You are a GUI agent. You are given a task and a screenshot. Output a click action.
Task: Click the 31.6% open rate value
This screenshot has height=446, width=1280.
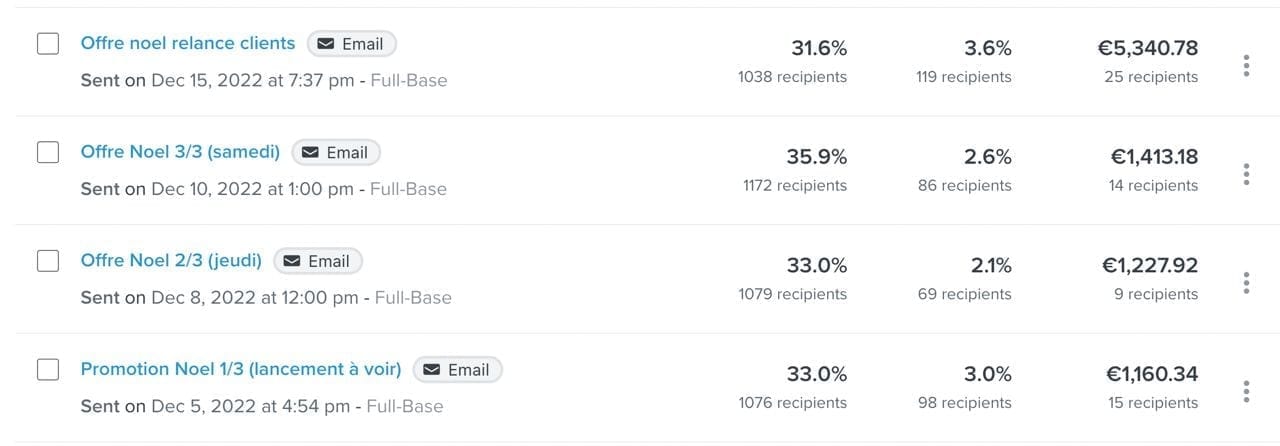point(819,48)
